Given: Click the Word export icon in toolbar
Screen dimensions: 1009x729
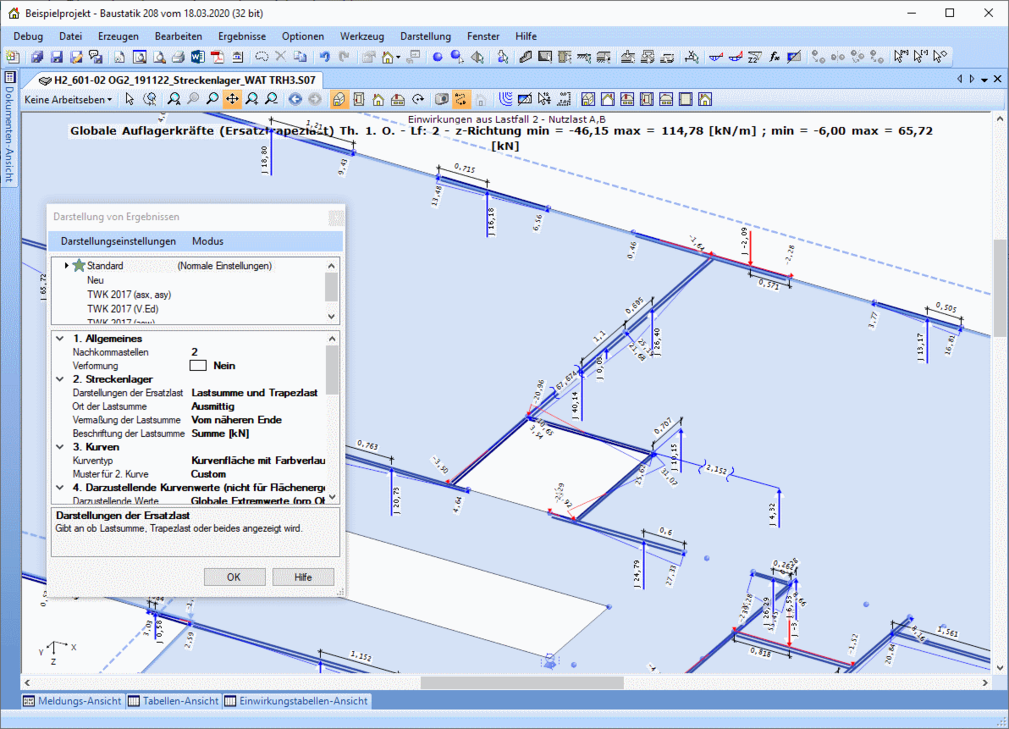Looking at the screenshot, I should click(197, 57).
